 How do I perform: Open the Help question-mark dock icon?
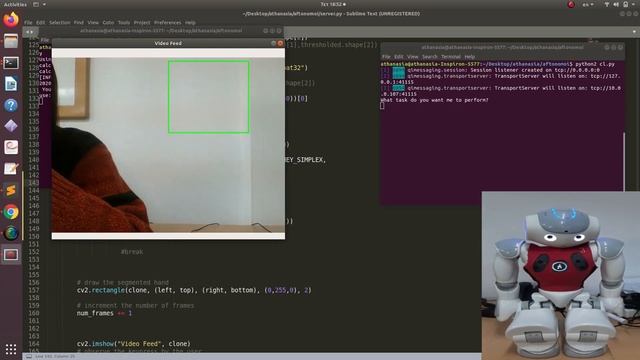coord(11,105)
